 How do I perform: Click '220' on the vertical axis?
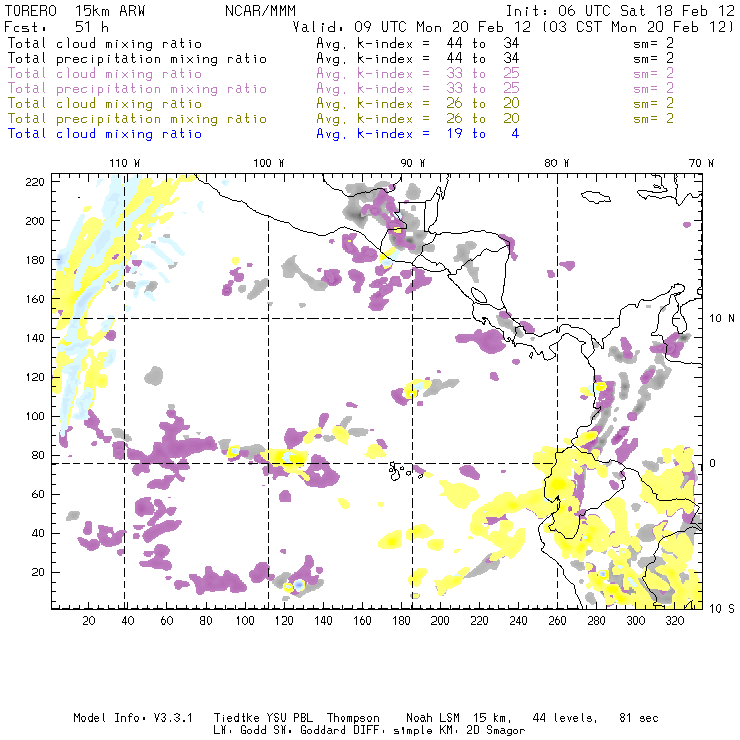point(35,182)
